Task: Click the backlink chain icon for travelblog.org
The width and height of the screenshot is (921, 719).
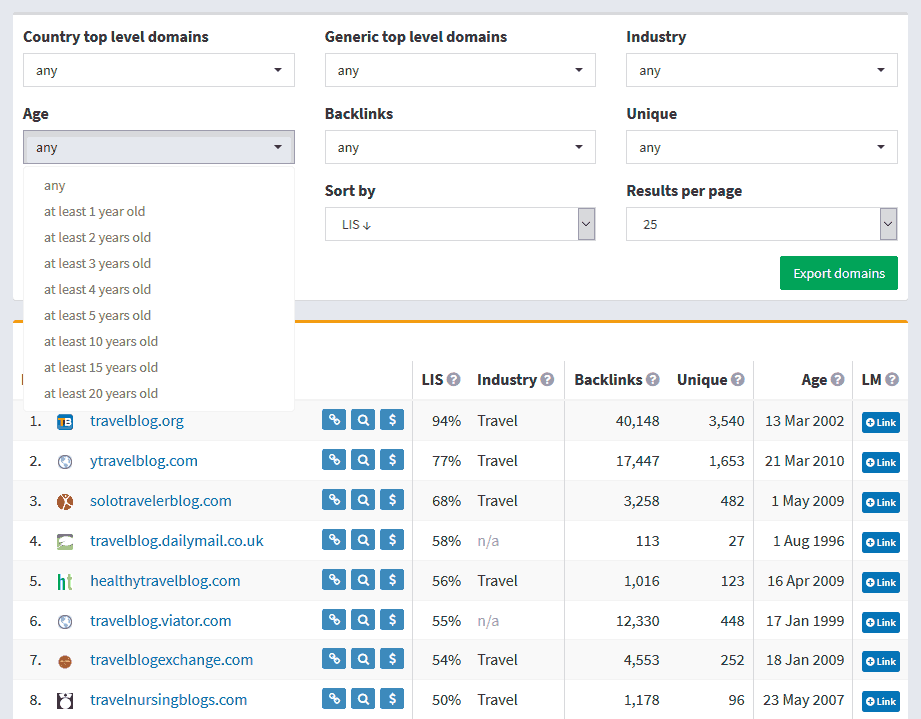Action: (x=333, y=420)
